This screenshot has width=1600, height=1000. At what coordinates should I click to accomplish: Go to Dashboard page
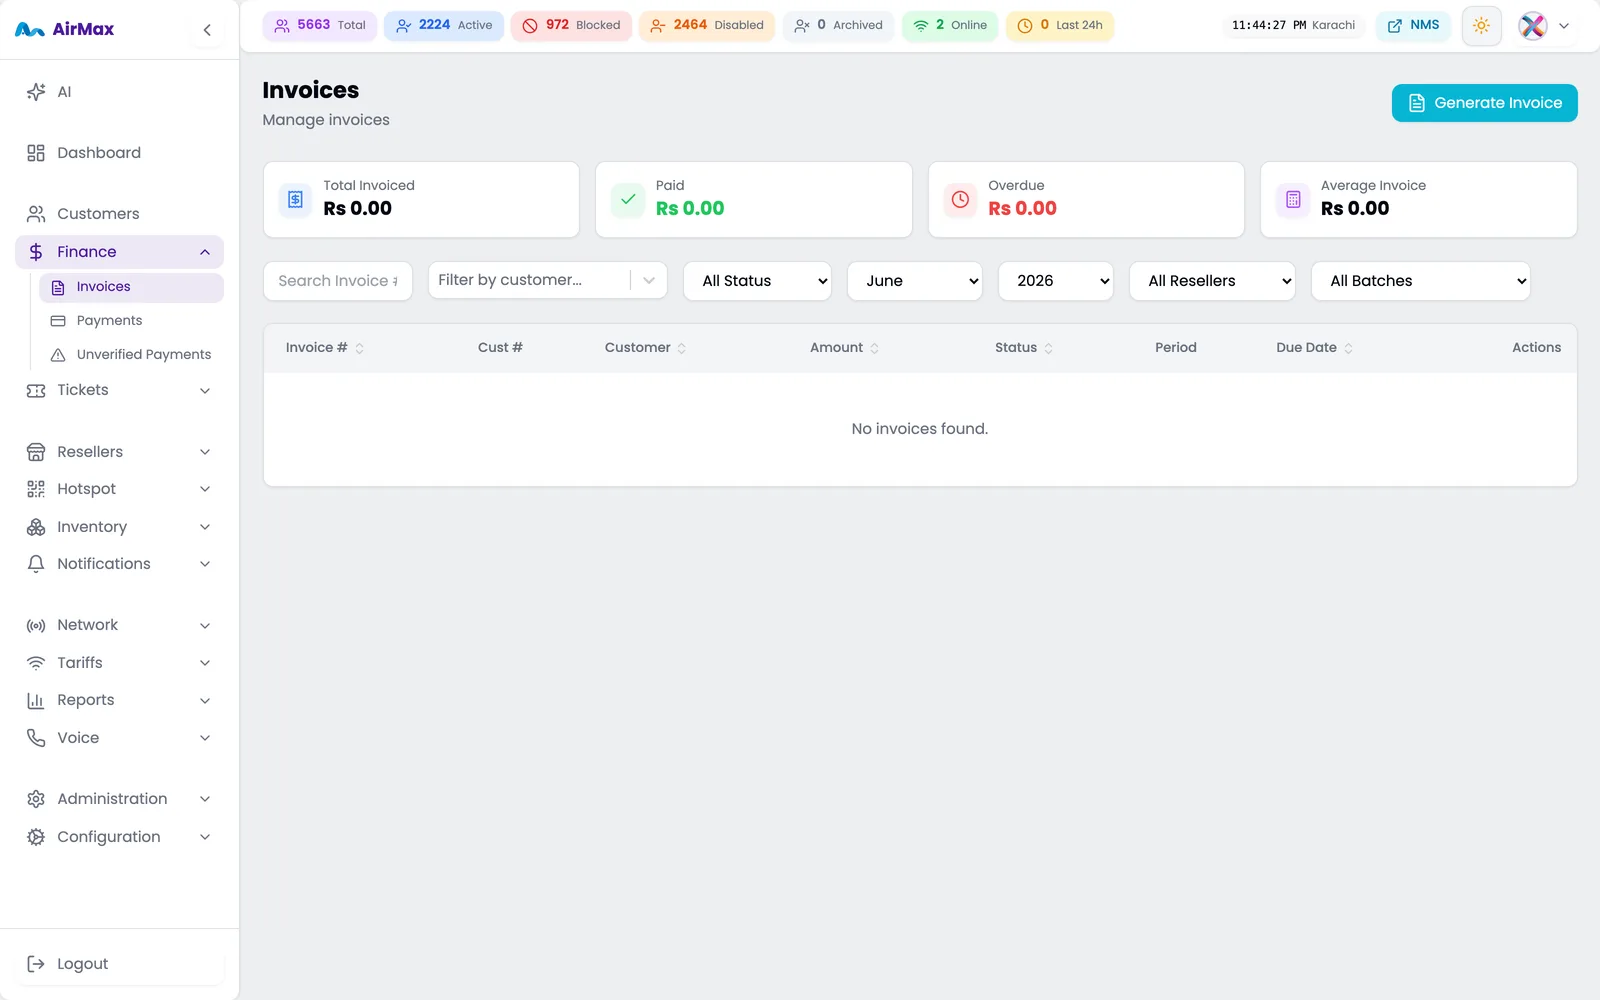[120, 153]
